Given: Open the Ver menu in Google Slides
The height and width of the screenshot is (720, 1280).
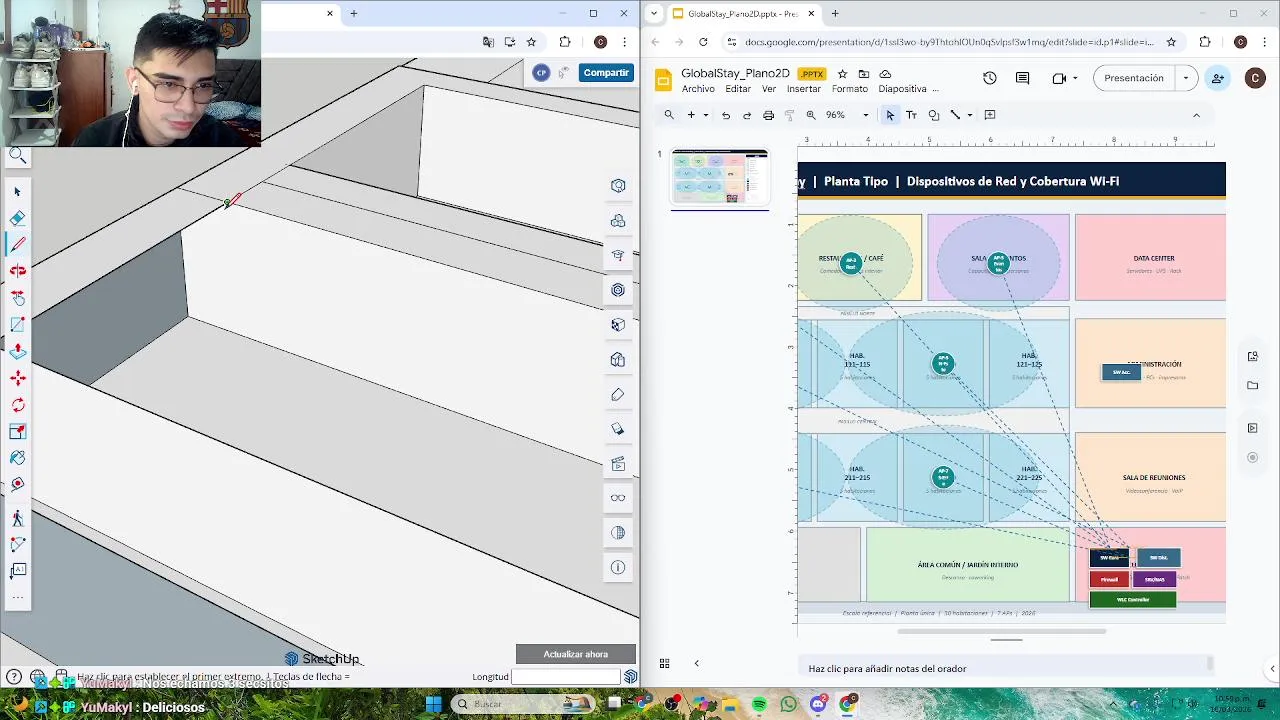Looking at the screenshot, I should click(x=769, y=89).
